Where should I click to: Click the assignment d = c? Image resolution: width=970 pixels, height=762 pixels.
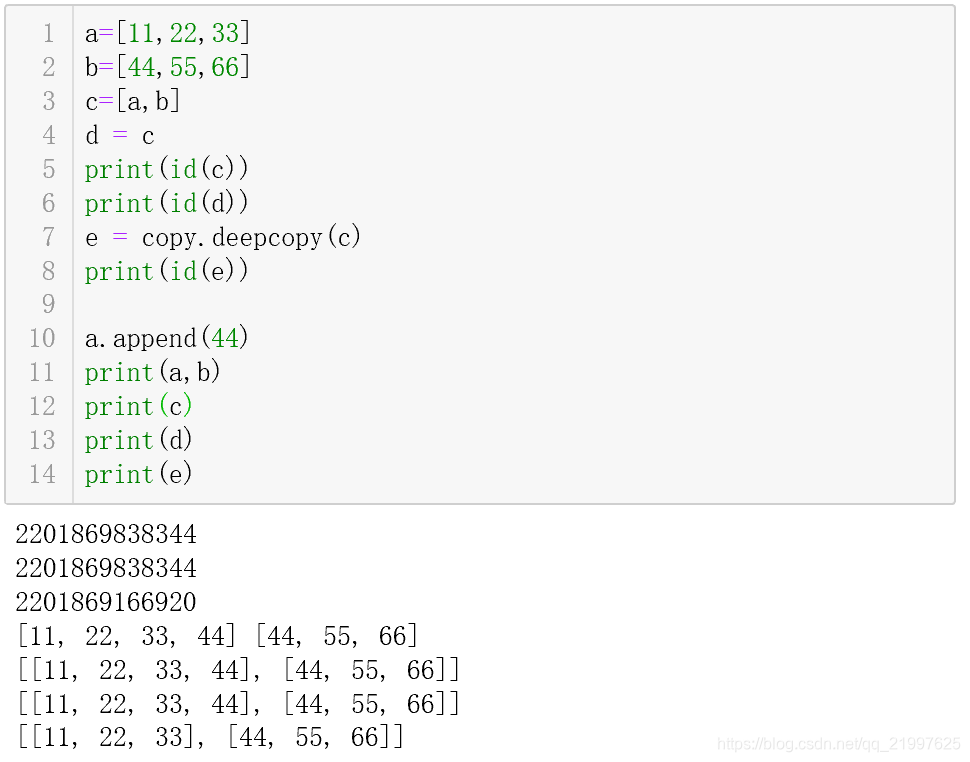(120, 135)
